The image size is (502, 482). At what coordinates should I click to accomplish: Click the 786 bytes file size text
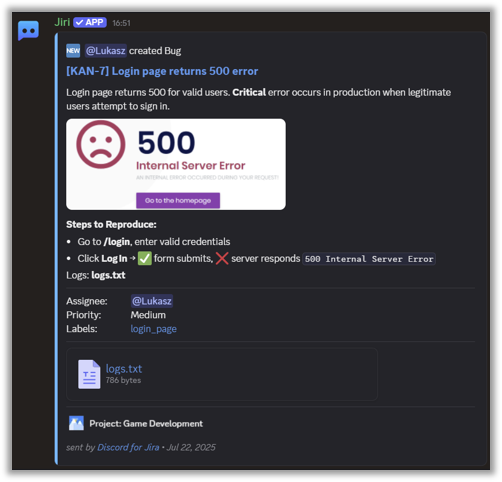point(123,380)
